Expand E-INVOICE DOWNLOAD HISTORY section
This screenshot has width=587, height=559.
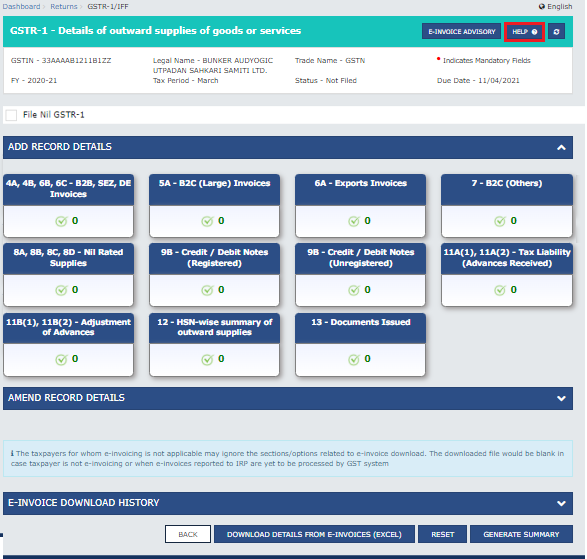coord(561,504)
